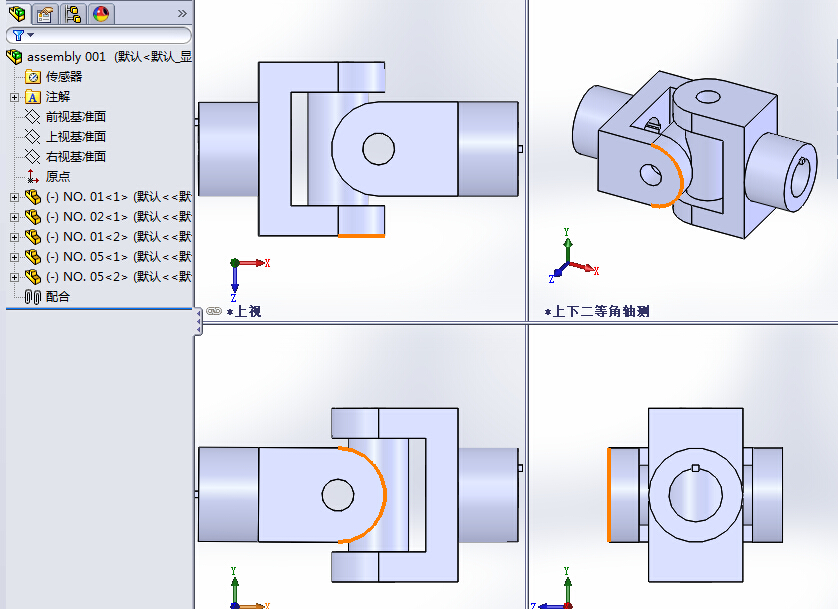Expand the NO. 05<1> component
Viewport: 838px width, 609px height.
pos(14,257)
